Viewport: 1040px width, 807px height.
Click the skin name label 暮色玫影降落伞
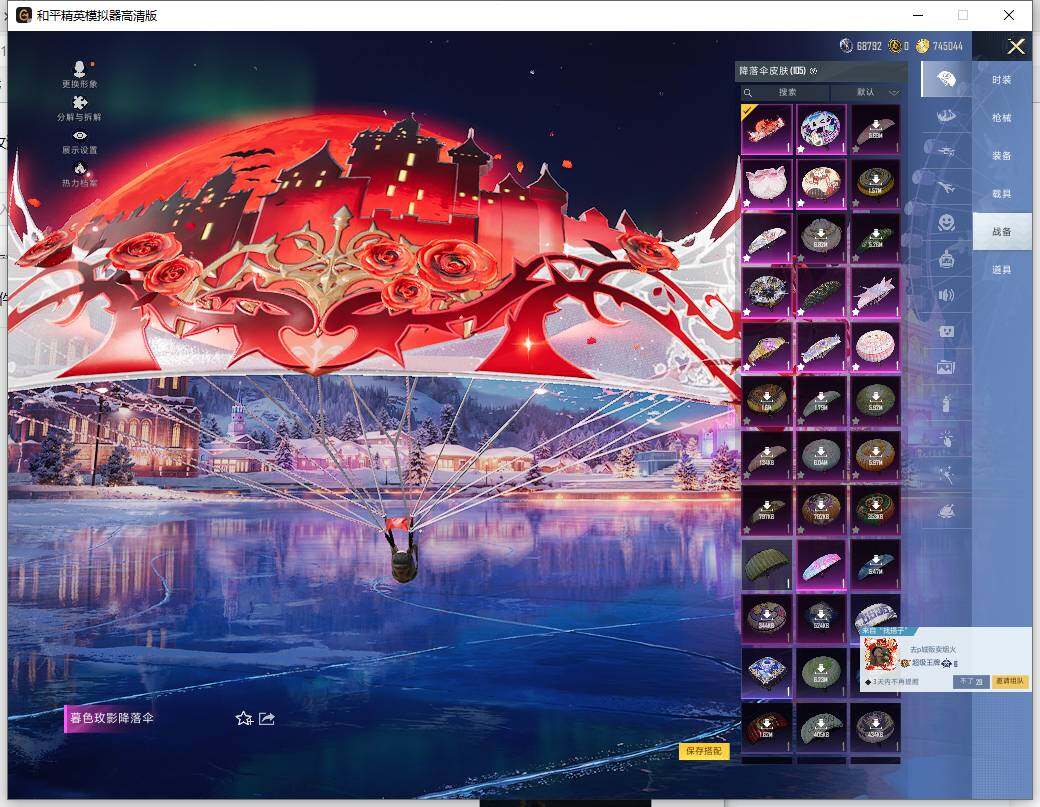tap(111, 718)
